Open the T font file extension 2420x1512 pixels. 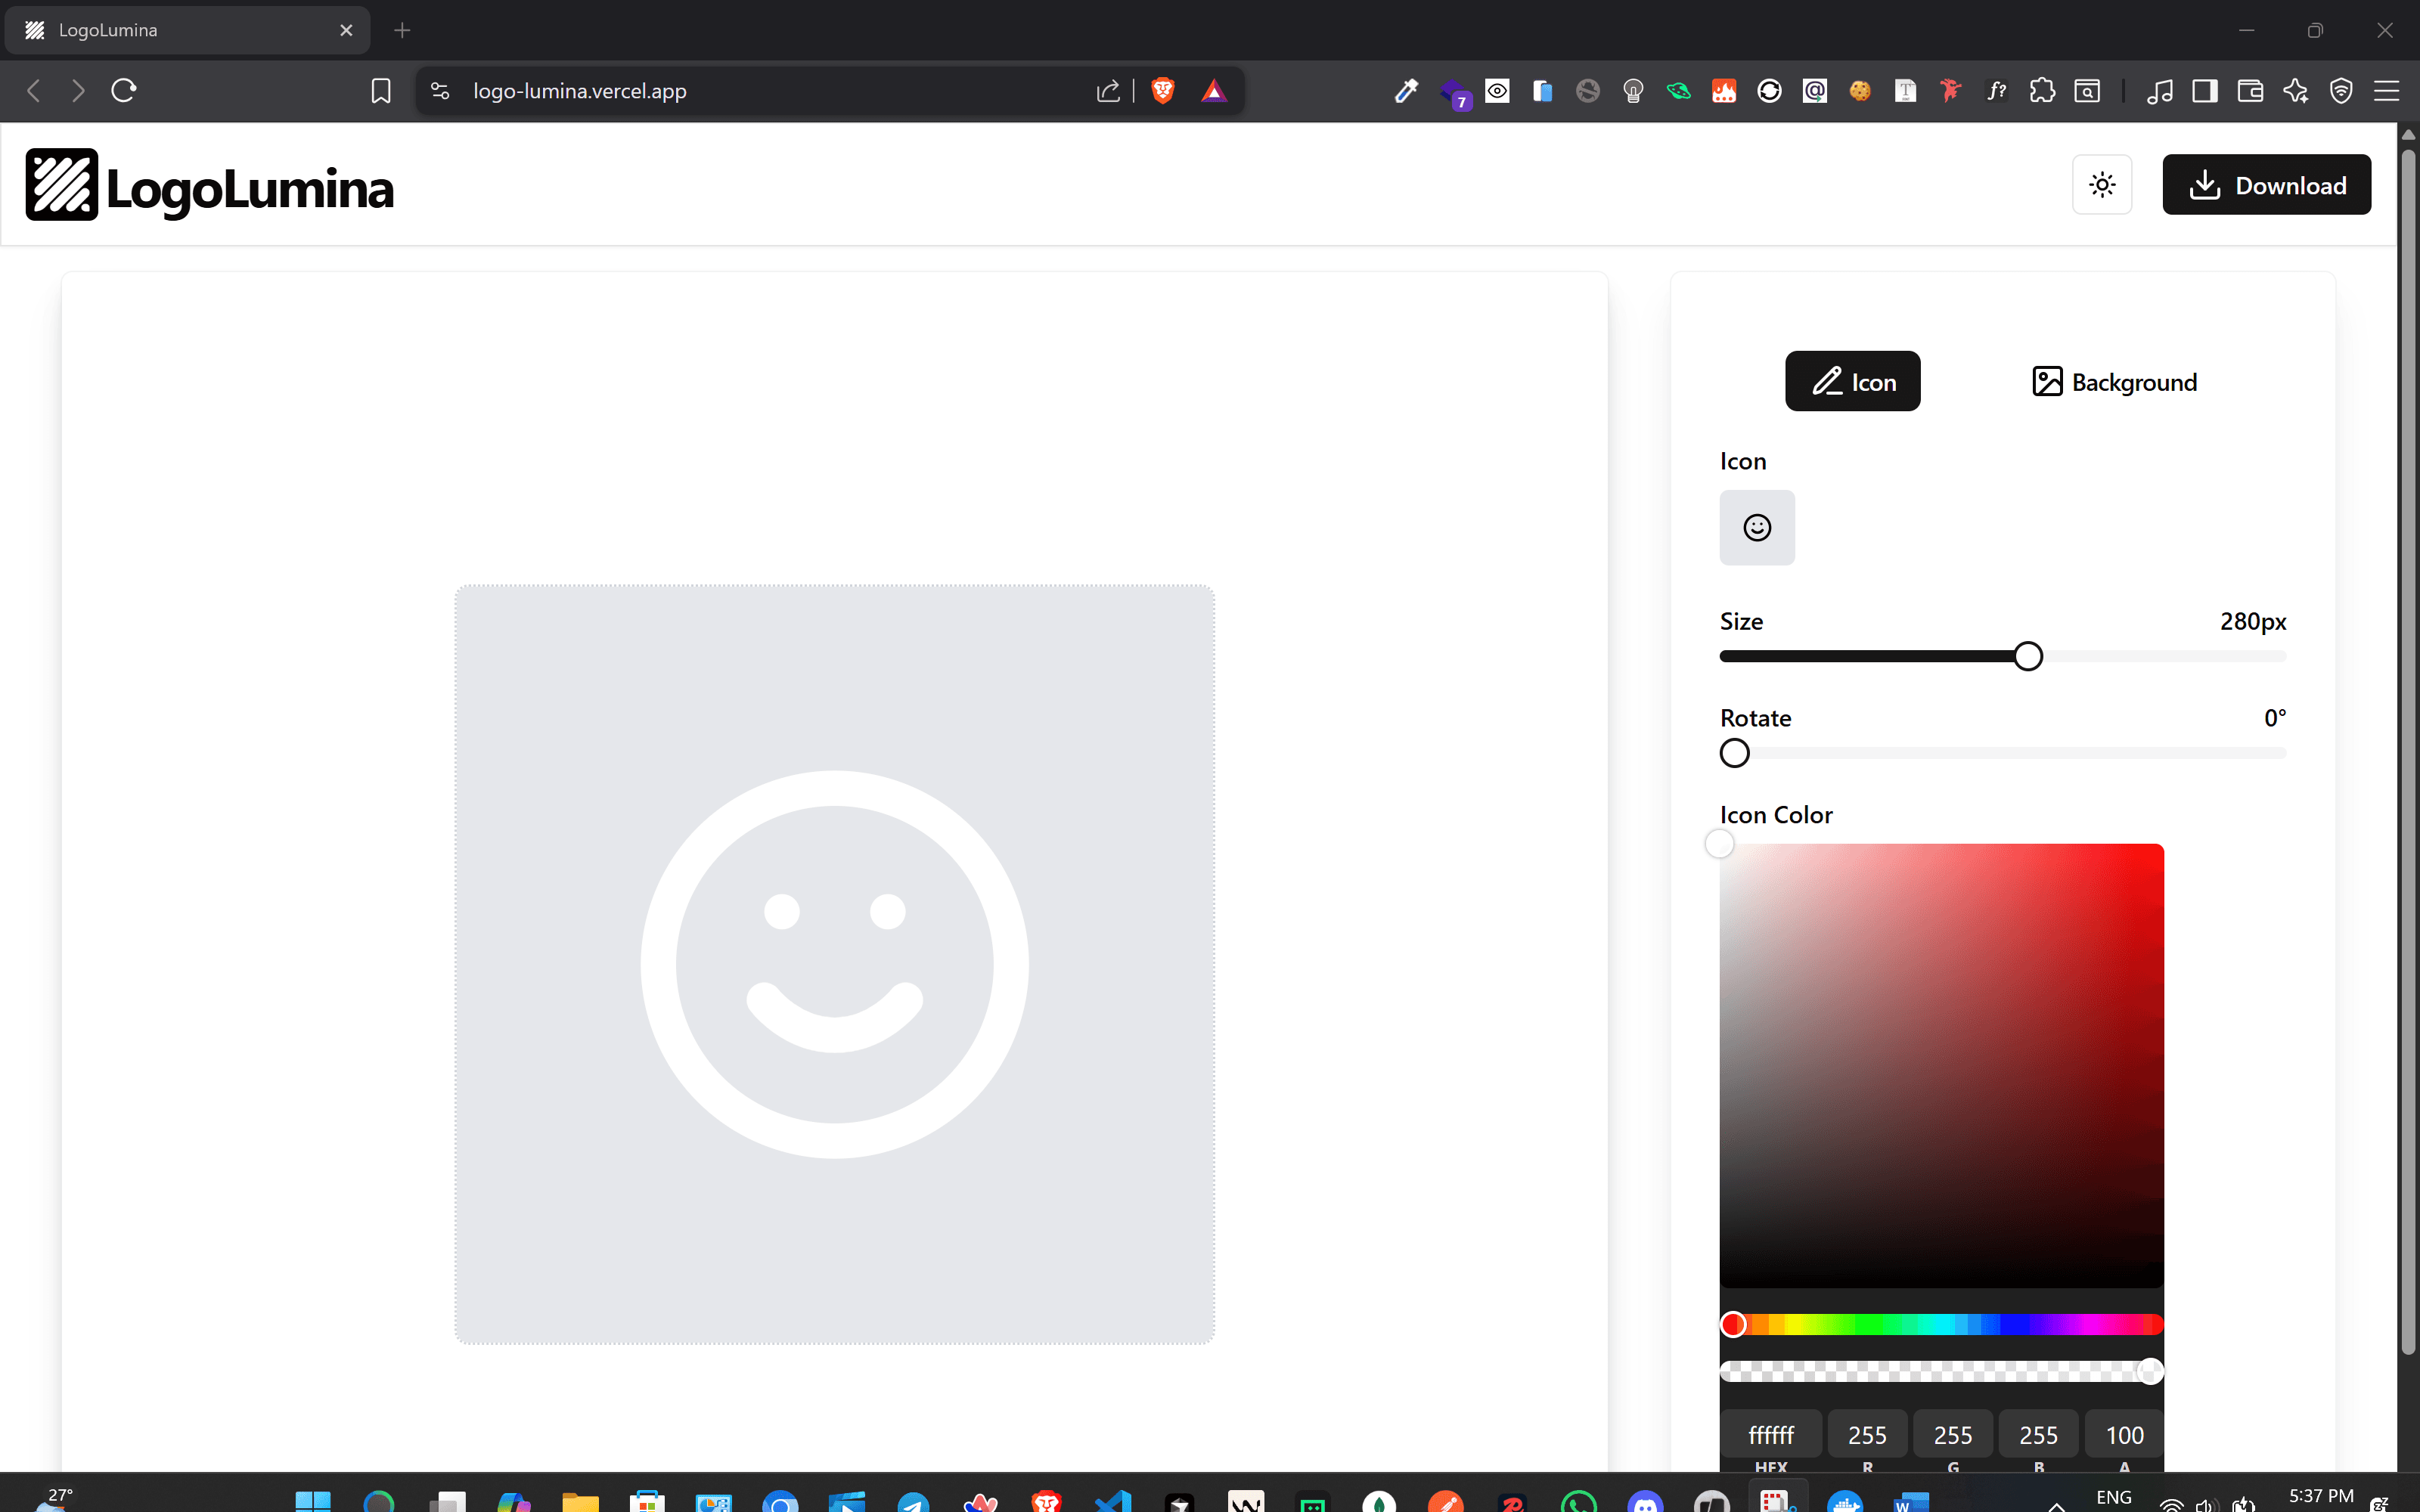point(1905,91)
